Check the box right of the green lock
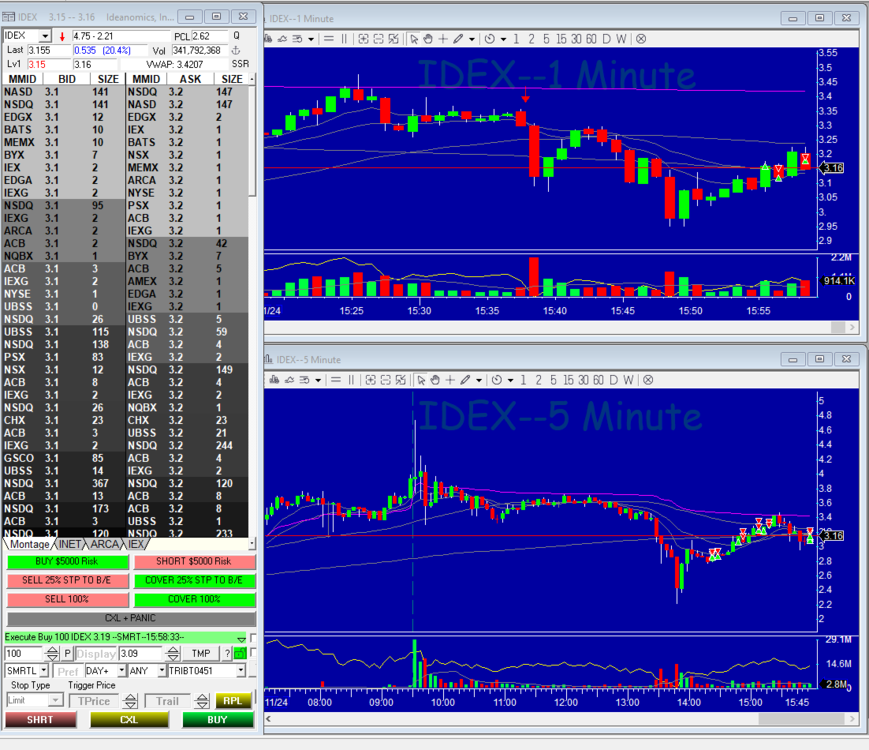The image size is (869, 750). coord(253,654)
